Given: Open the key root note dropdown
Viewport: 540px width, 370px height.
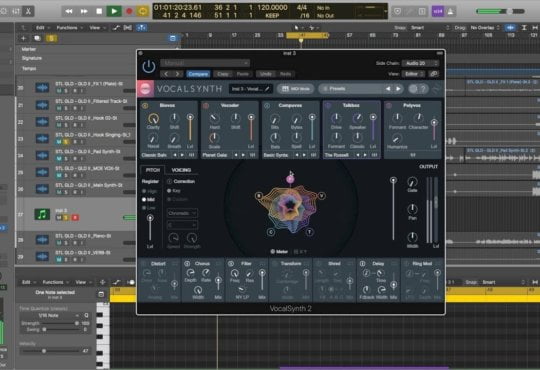Looking at the screenshot, I should point(182,225).
